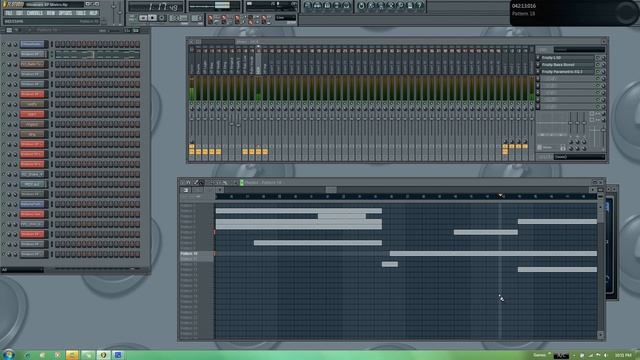Screen dimensions: 640x360
Task: Open the Fruity Bass Boost effect
Action: (x=567, y=65)
